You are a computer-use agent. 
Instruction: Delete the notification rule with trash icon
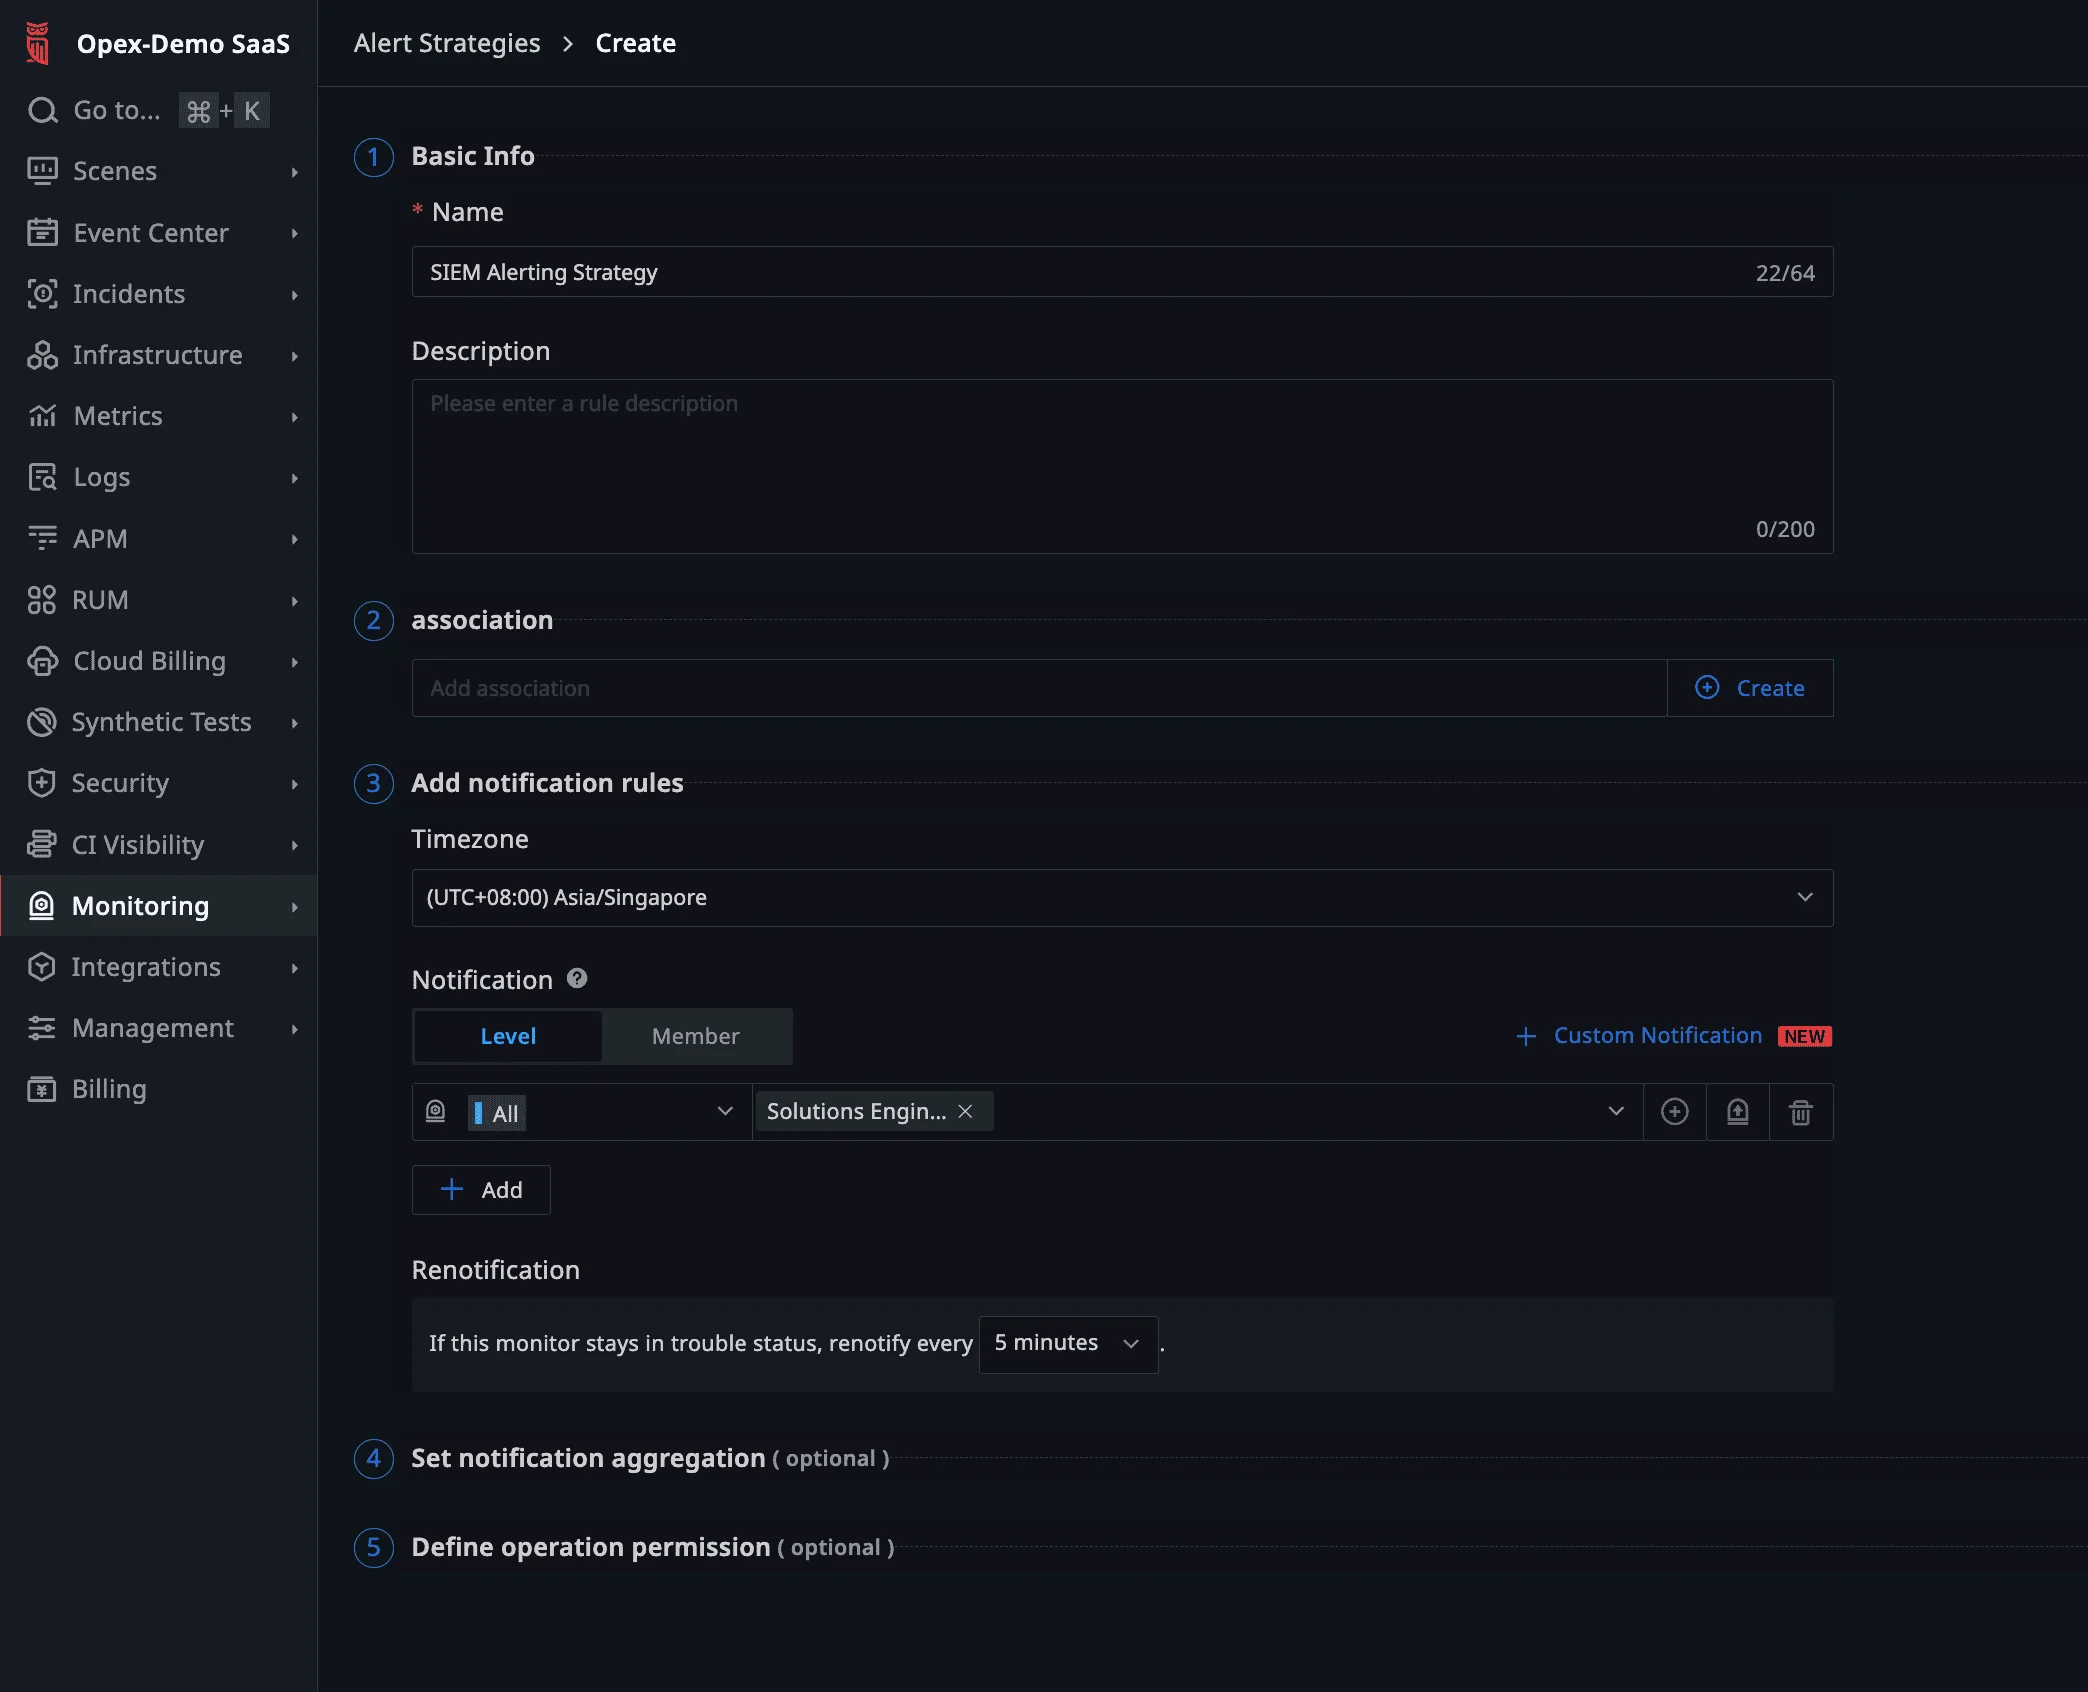pyautogui.click(x=1801, y=1112)
